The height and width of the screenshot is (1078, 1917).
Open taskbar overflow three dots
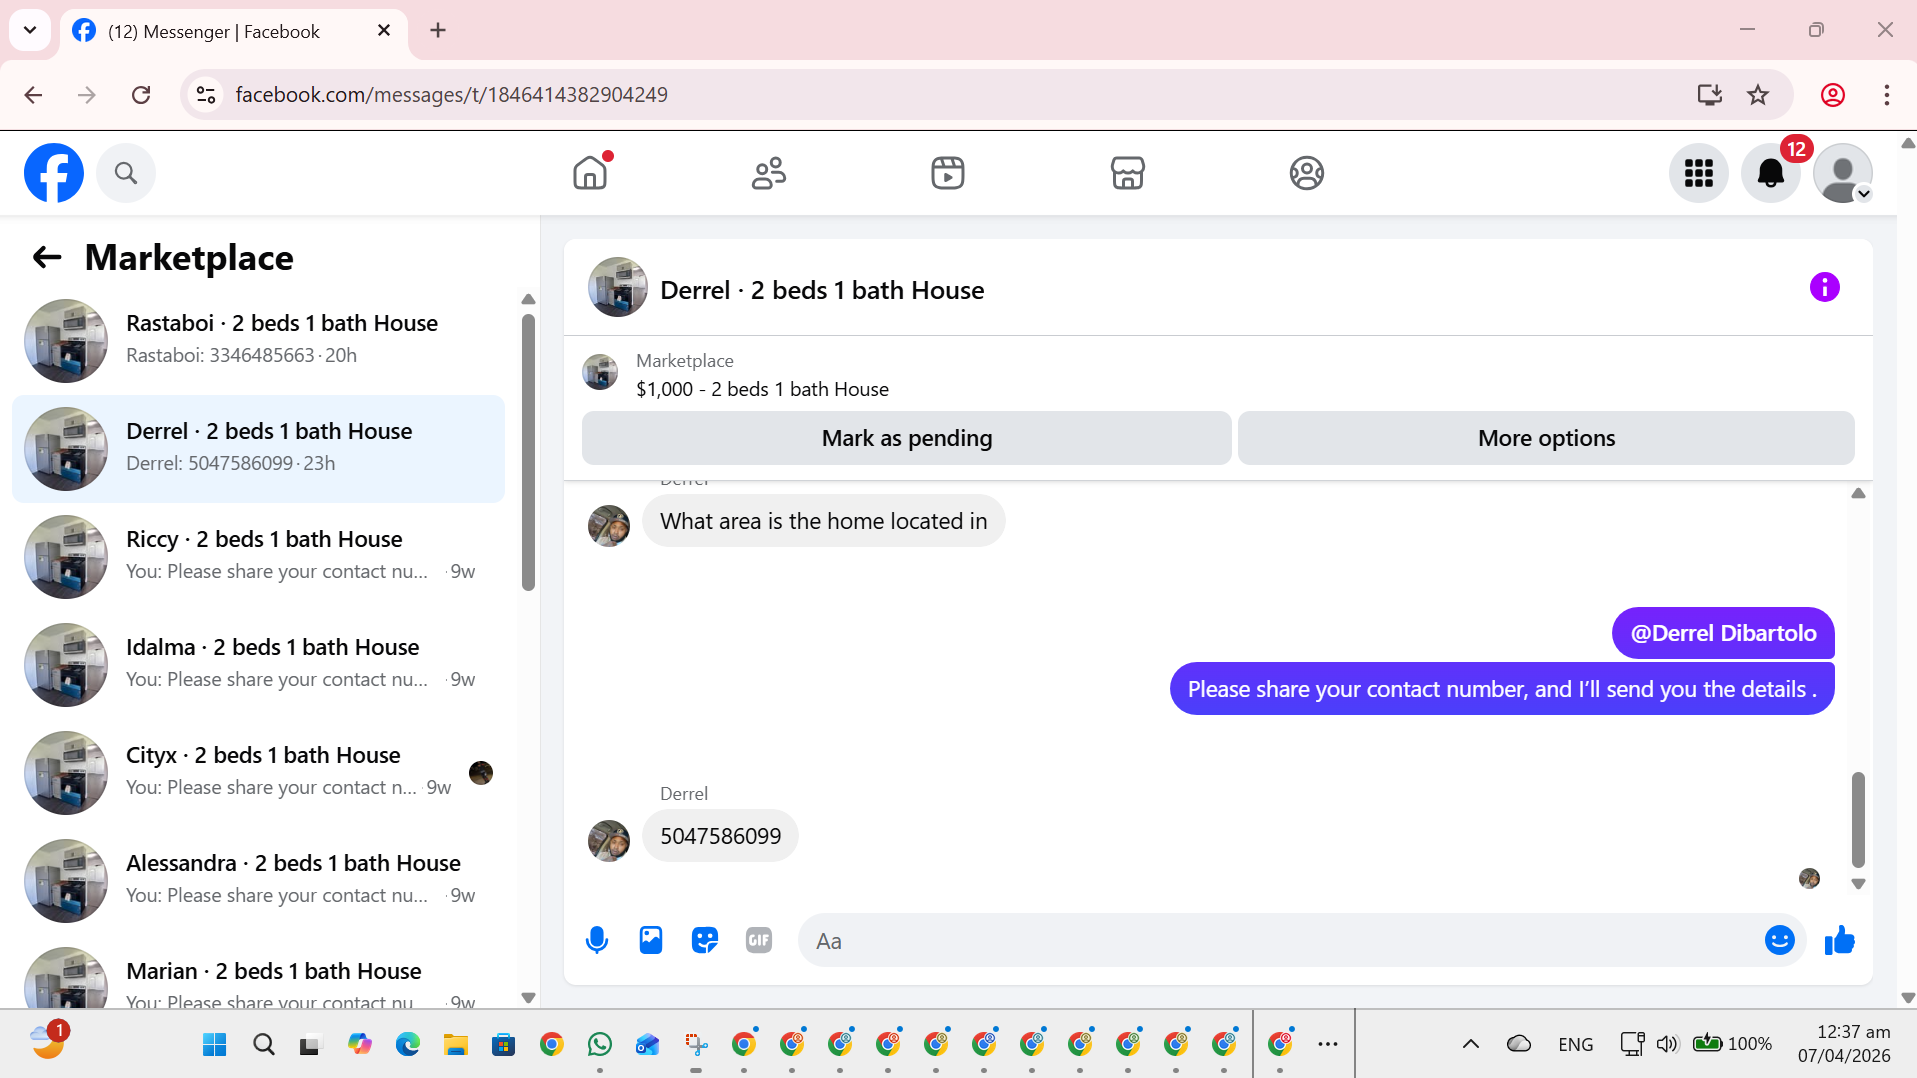point(1328,1044)
